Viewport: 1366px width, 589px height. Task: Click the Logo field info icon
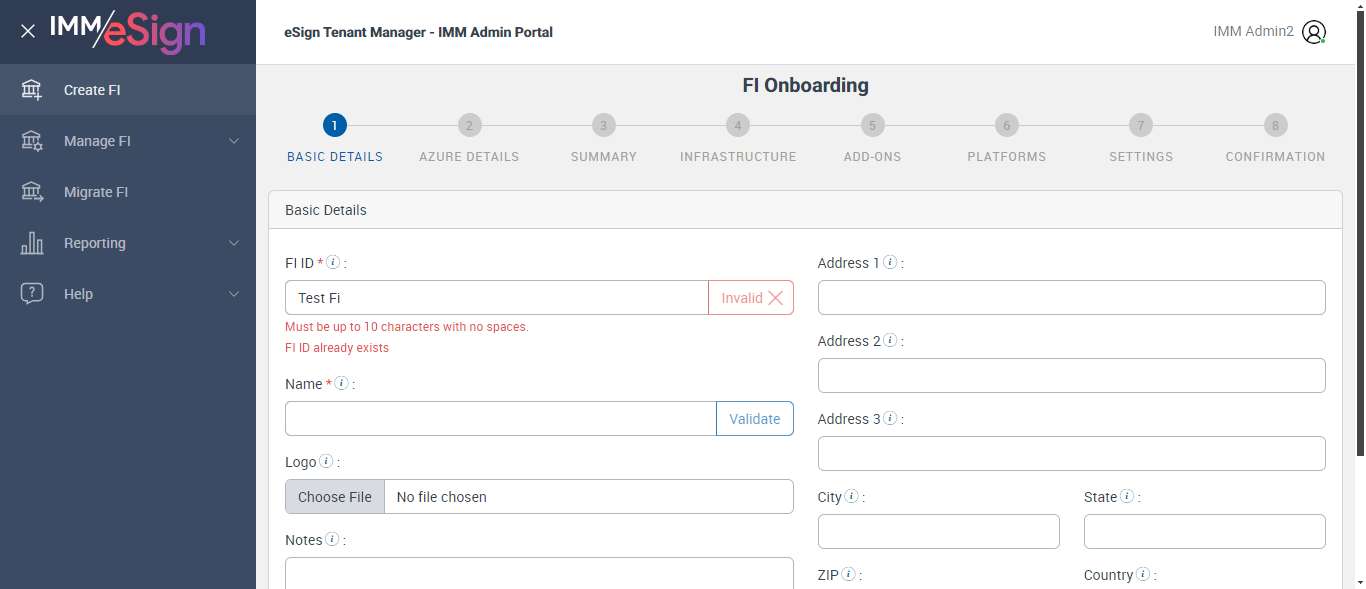[x=326, y=461]
